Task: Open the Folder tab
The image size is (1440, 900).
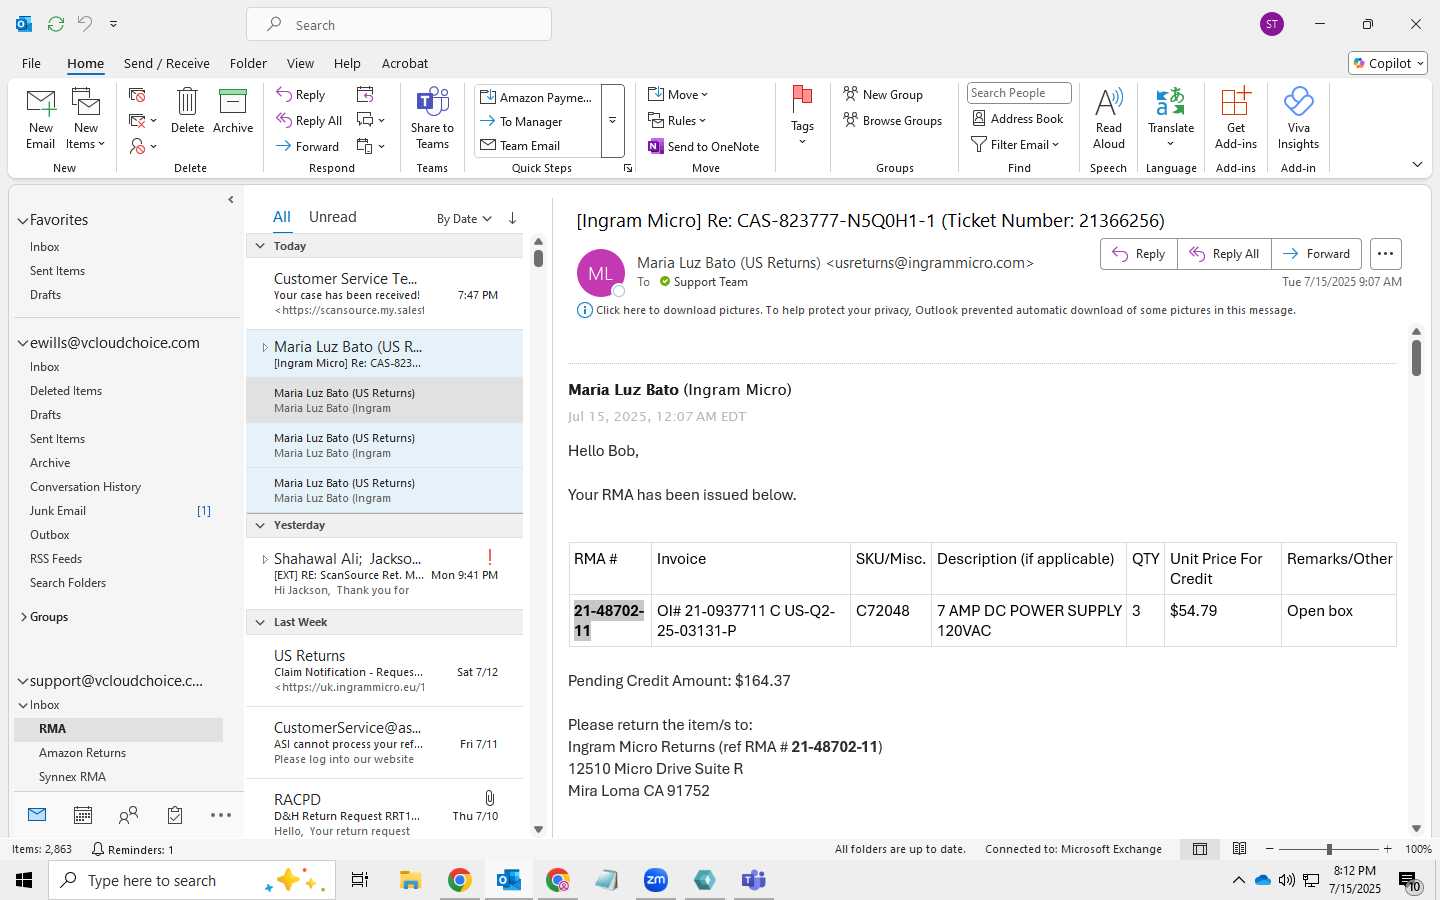Action: click(x=248, y=63)
